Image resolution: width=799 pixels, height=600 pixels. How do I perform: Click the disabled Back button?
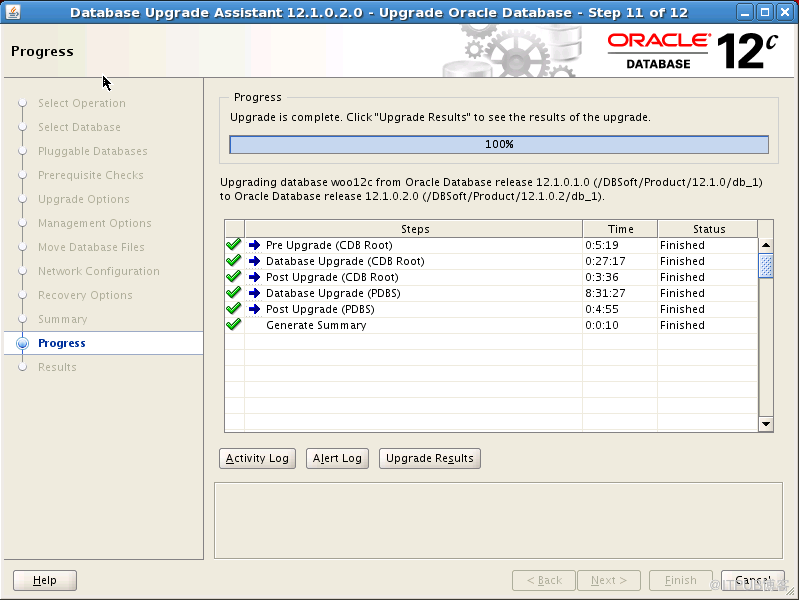click(544, 580)
